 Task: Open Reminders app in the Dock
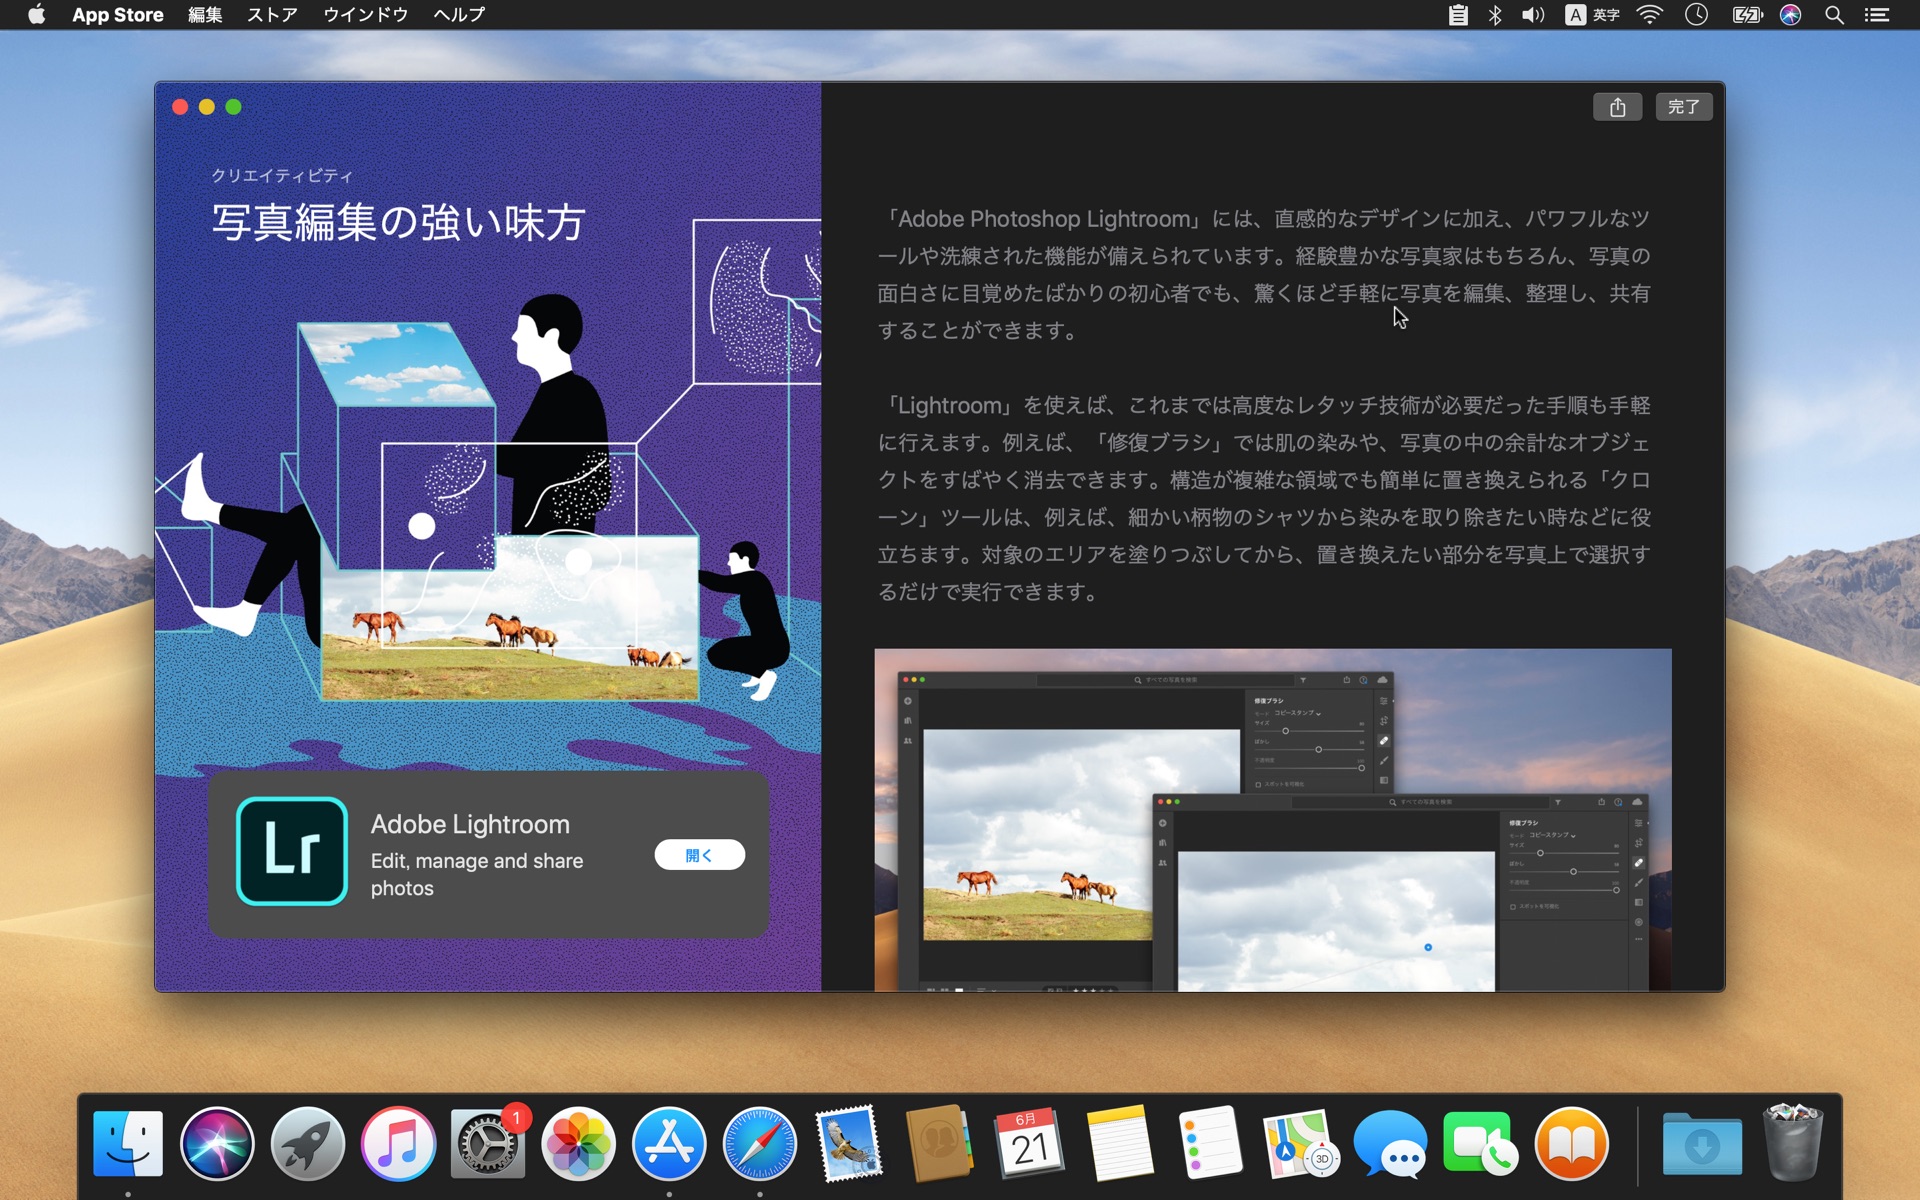(1210, 1143)
